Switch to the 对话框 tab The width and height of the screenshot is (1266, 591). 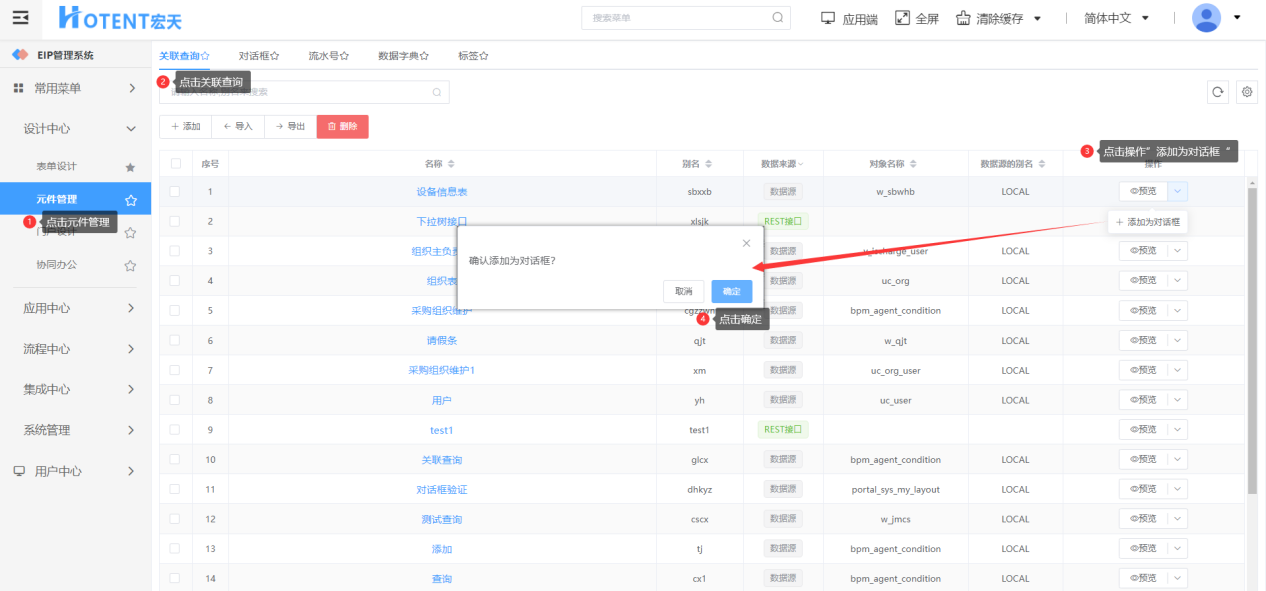point(258,56)
